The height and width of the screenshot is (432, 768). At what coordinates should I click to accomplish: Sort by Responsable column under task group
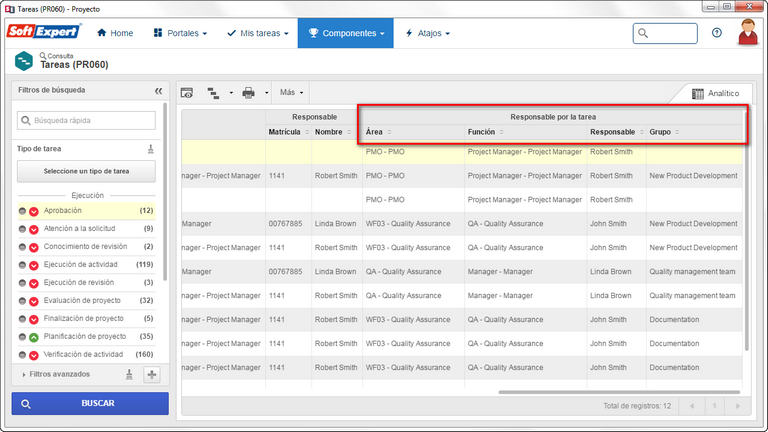point(616,132)
